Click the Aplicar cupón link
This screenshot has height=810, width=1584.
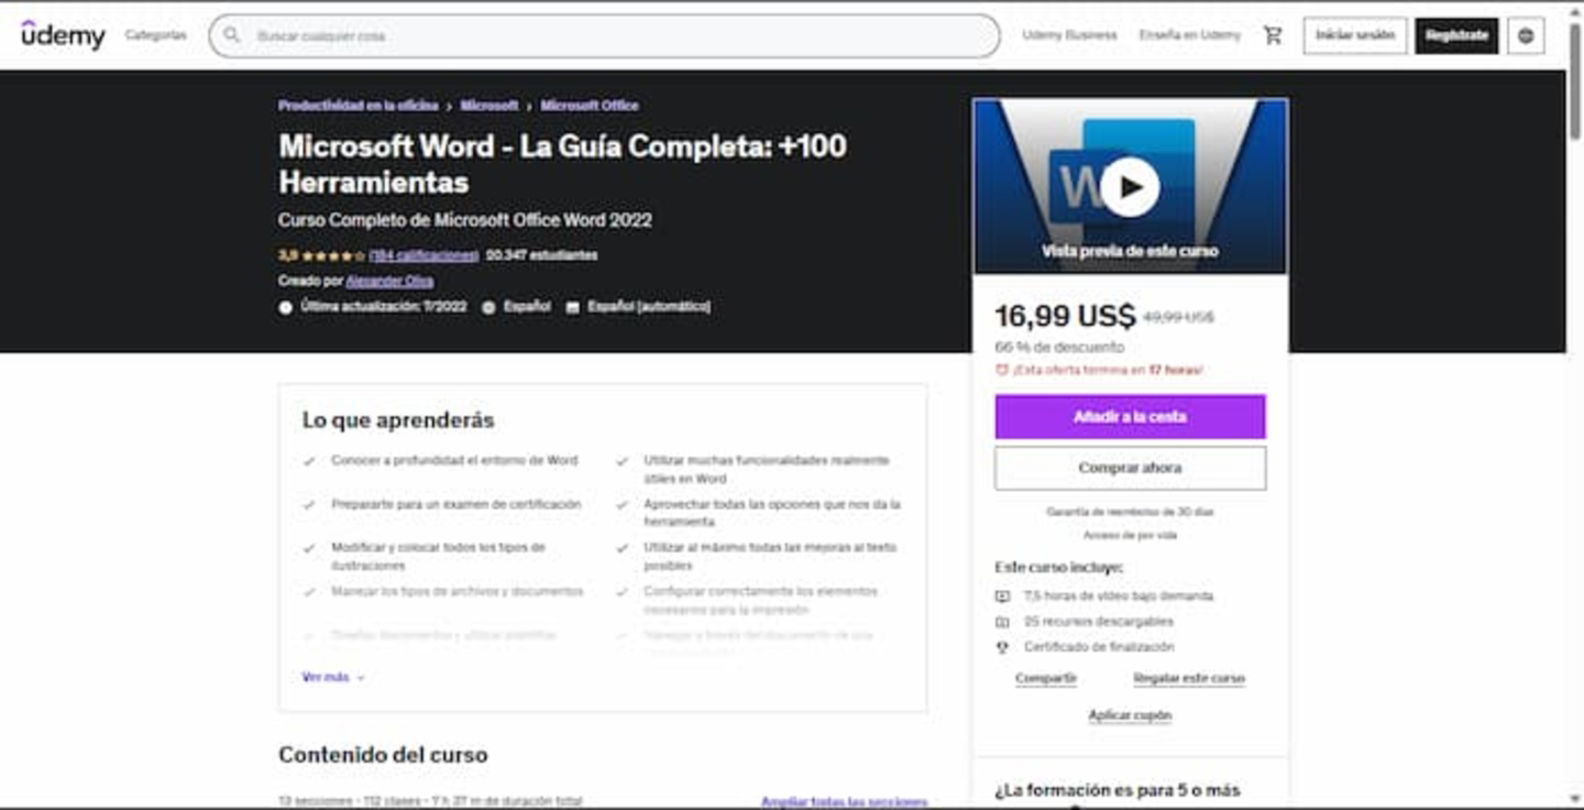coord(1130,715)
